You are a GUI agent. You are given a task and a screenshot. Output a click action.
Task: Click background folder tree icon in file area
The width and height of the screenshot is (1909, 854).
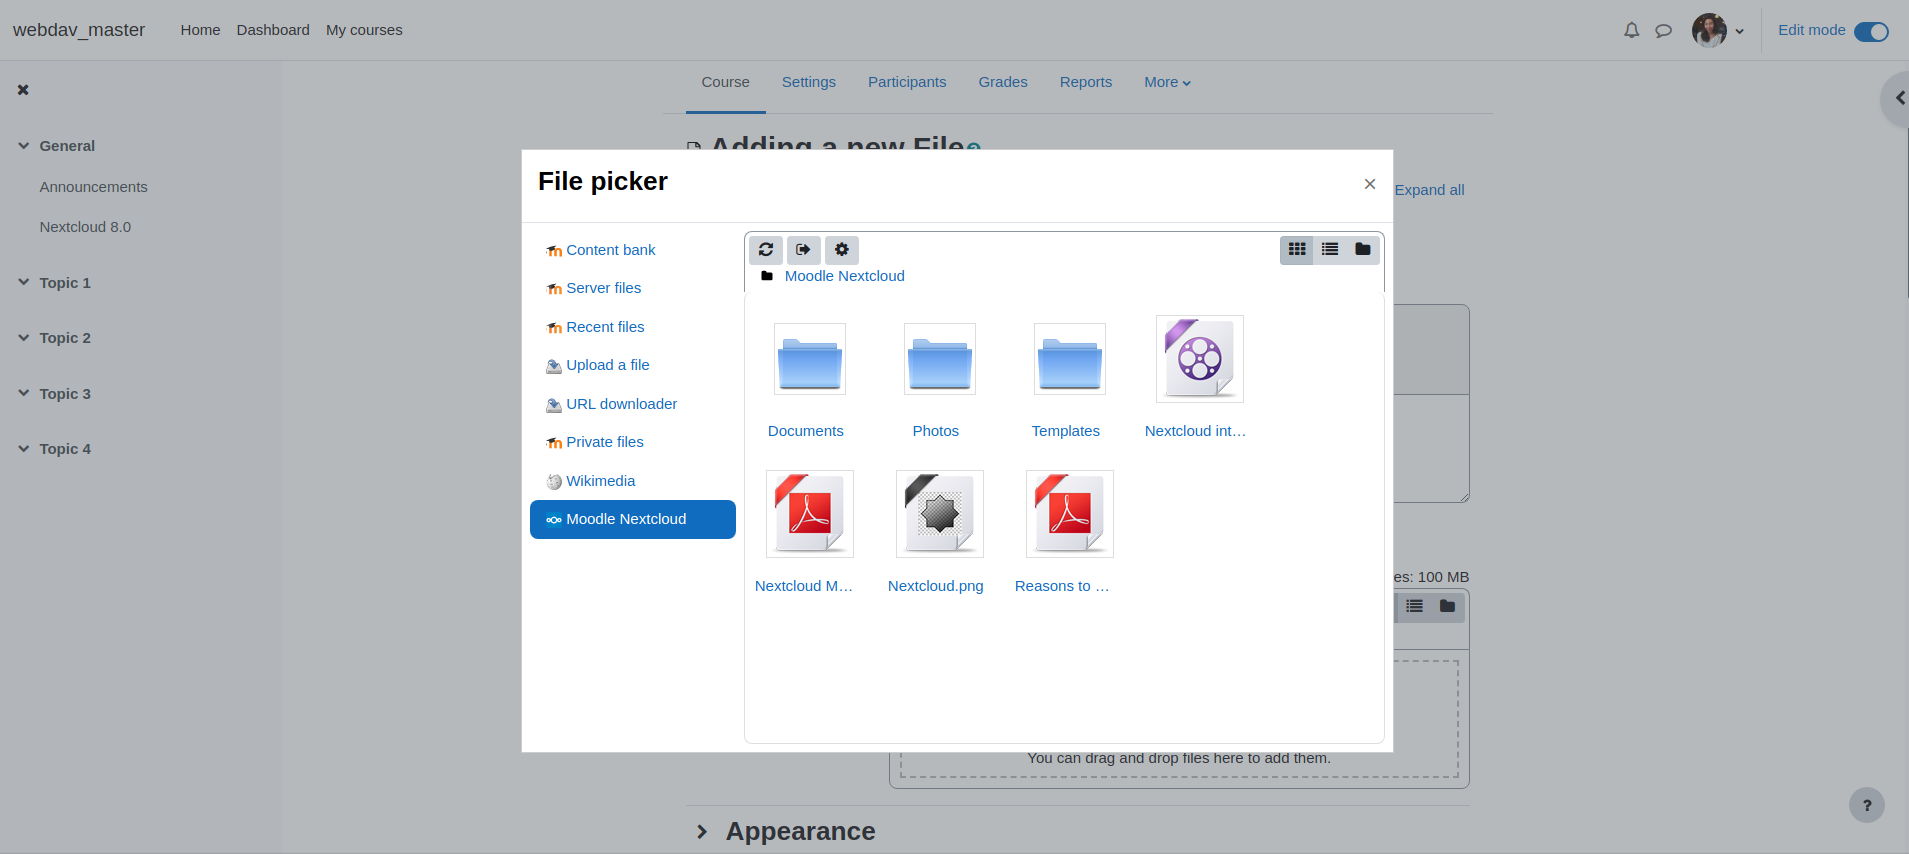(x=1447, y=606)
